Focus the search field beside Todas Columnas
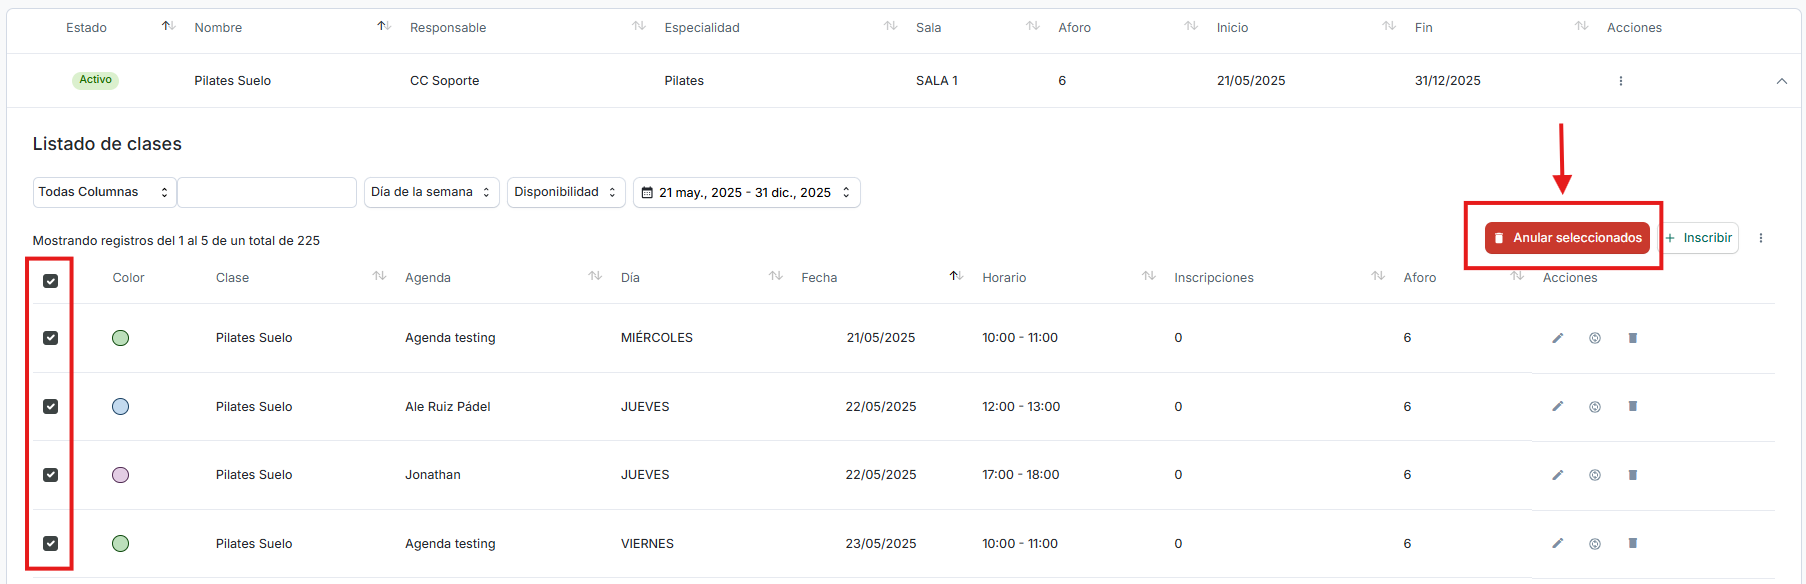Viewport: 1806px width, 584px height. [x=267, y=192]
